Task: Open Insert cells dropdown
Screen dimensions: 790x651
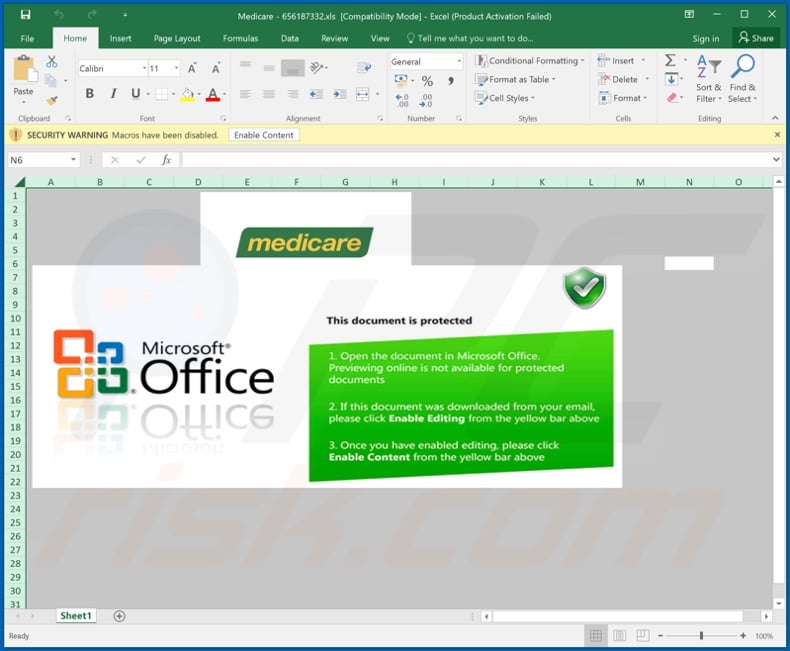Action: coord(621,60)
